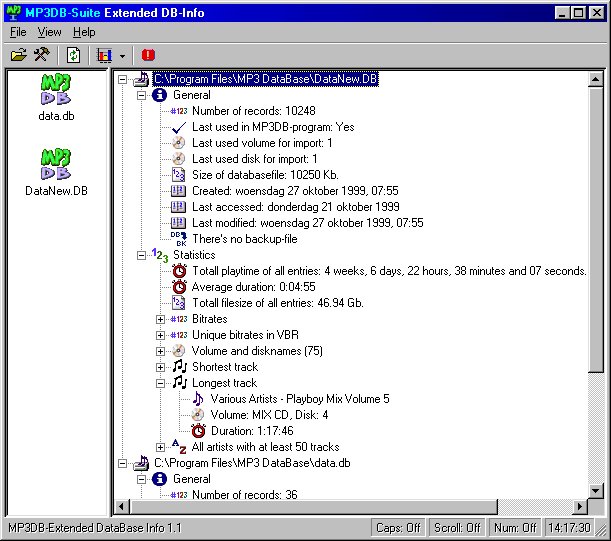The image size is (611, 541).
Task: Click the music notes icon by Longest track
Action: click(x=180, y=383)
